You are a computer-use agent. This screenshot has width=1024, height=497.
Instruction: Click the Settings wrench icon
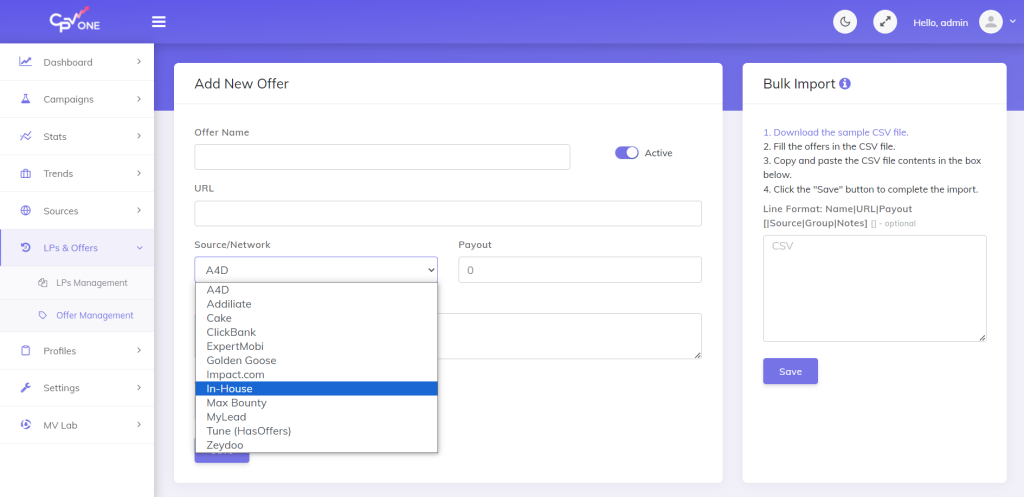[25, 388]
